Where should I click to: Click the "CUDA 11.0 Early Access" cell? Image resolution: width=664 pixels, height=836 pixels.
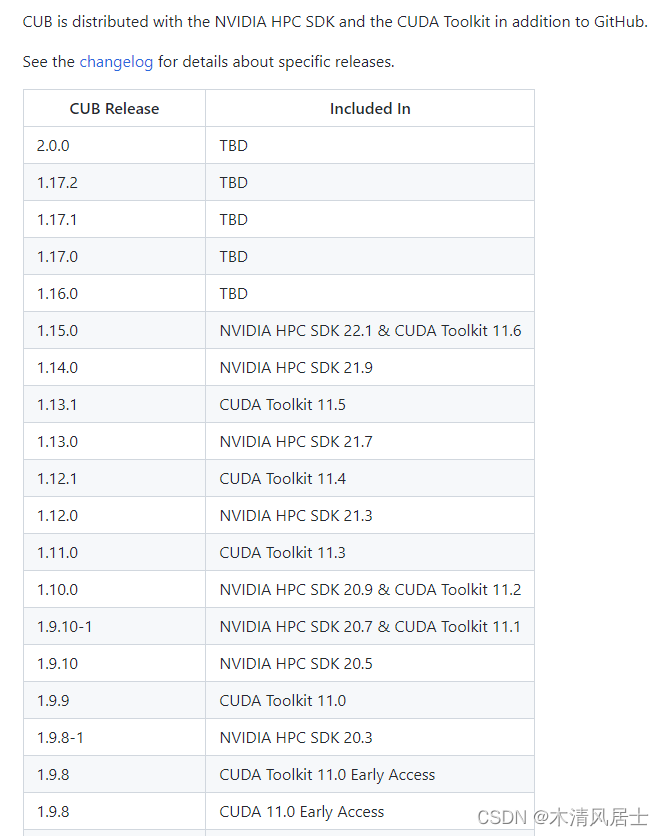(370, 811)
